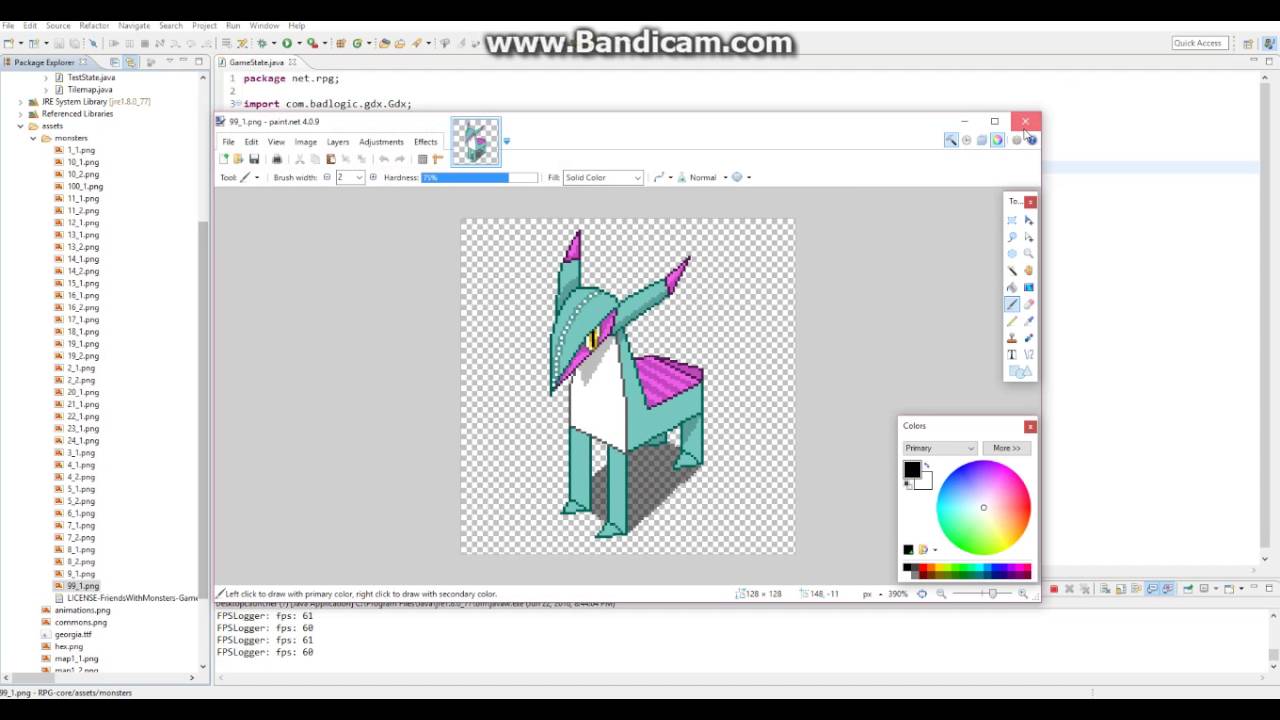The image size is (1280, 720).
Task: Click the Eclipse Debug bug icon
Action: pyautogui.click(x=262, y=43)
